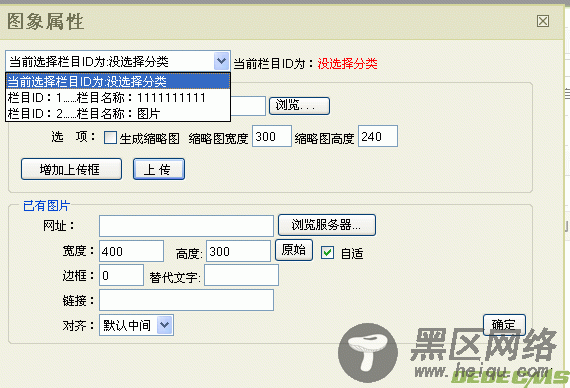This screenshot has width=570, height=388.
Task: Close the 图象属性 dialog
Action: (543, 21)
